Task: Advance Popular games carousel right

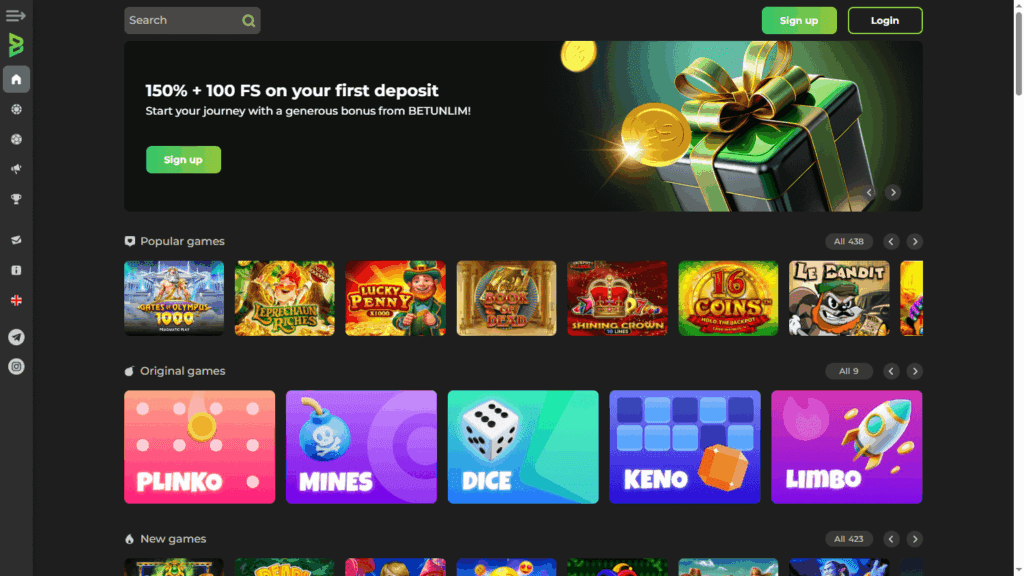Action: (914, 242)
